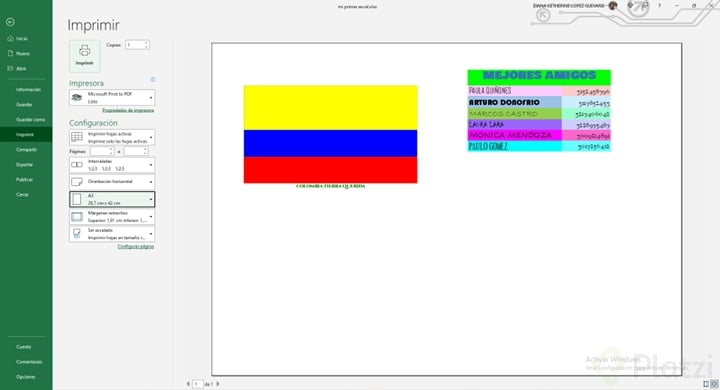Increment the Páginas start page spinner

click(111, 149)
